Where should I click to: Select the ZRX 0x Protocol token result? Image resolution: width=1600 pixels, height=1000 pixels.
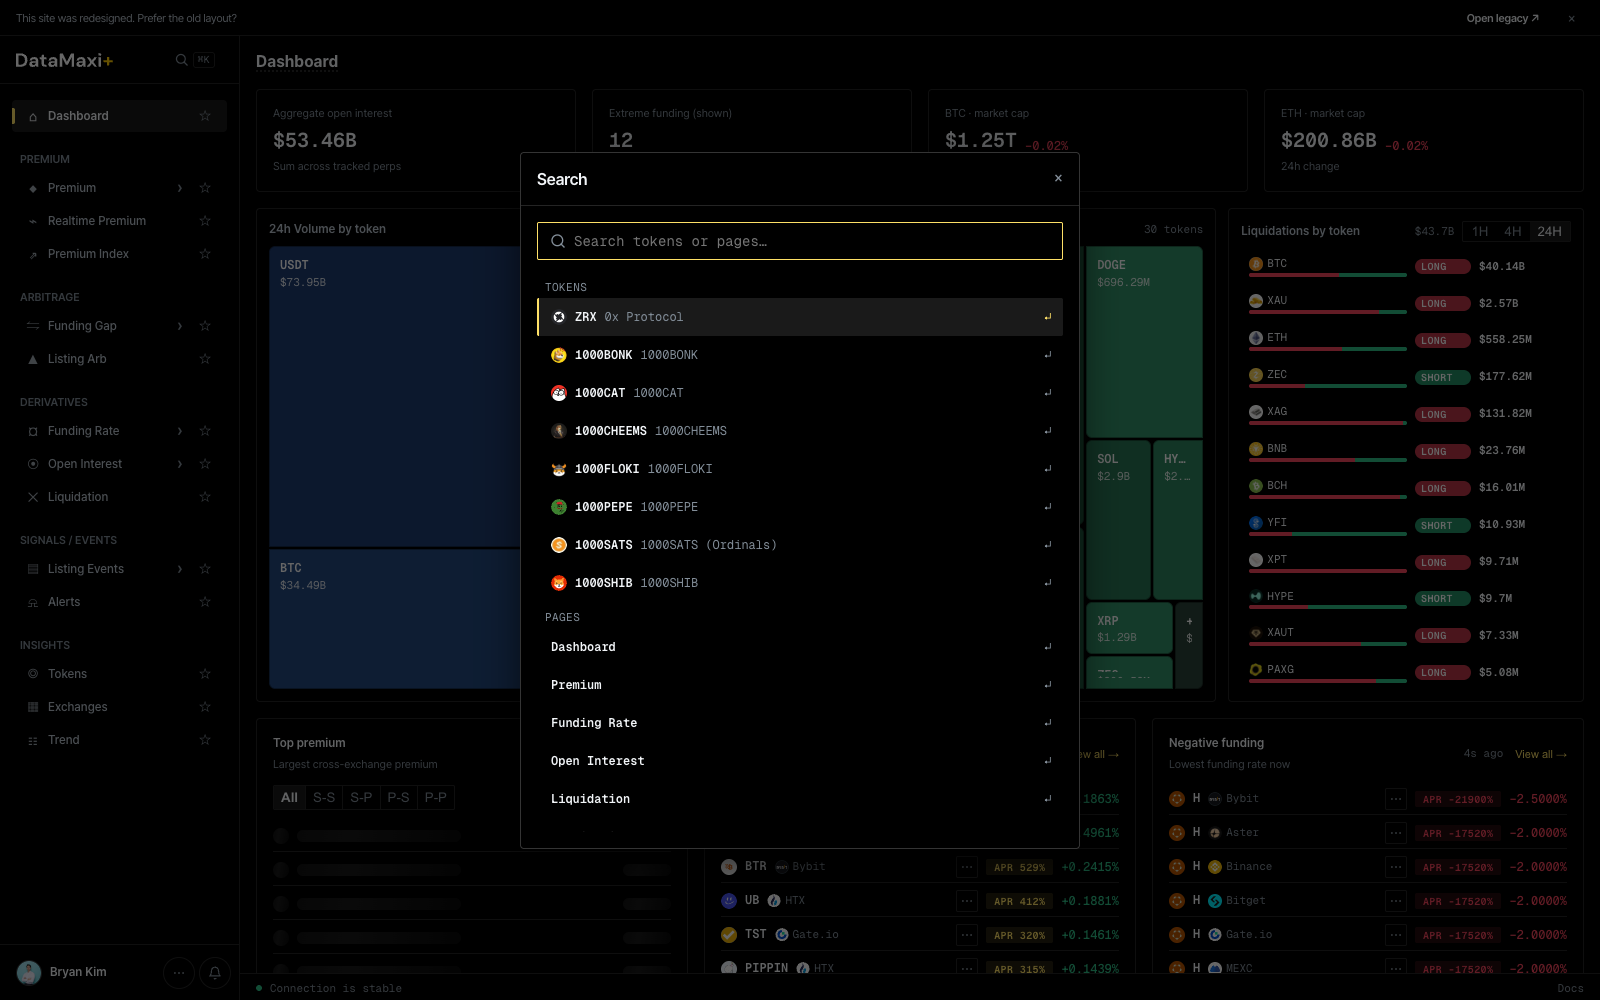(x=800, y=317)
